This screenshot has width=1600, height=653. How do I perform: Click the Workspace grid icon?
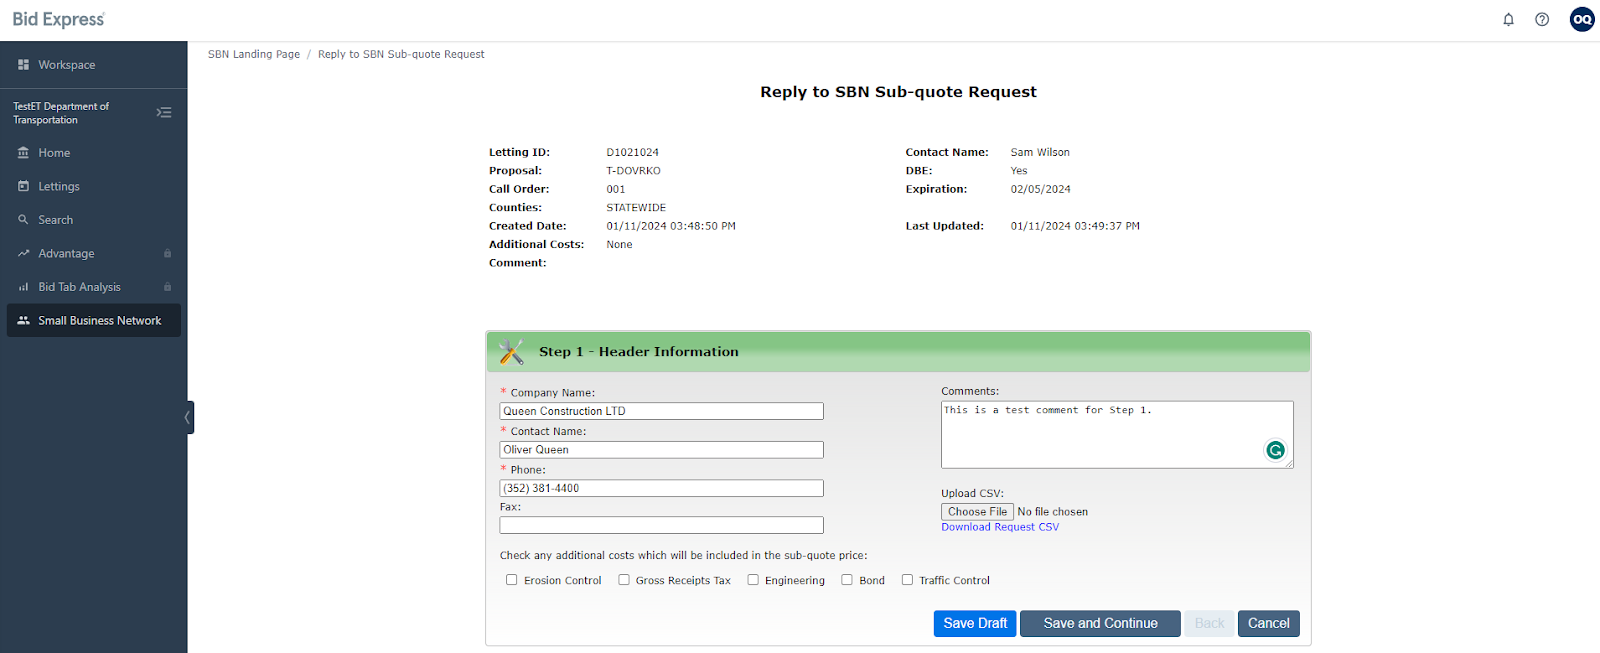click(x=23, y=65)
